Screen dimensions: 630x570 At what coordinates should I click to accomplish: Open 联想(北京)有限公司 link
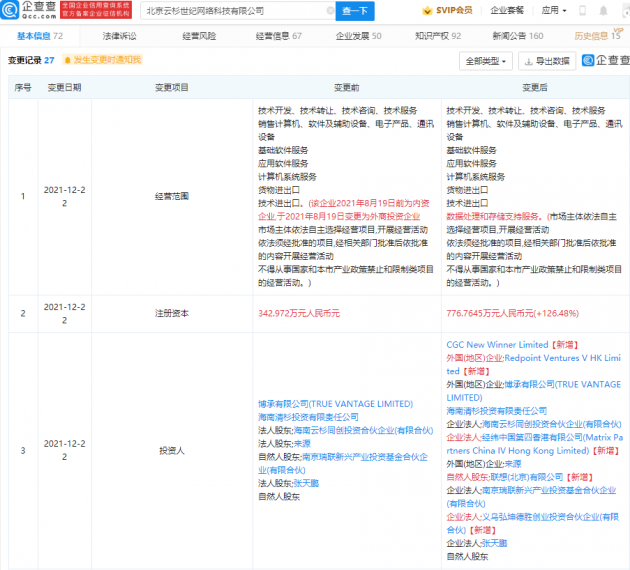click(527, 477)
